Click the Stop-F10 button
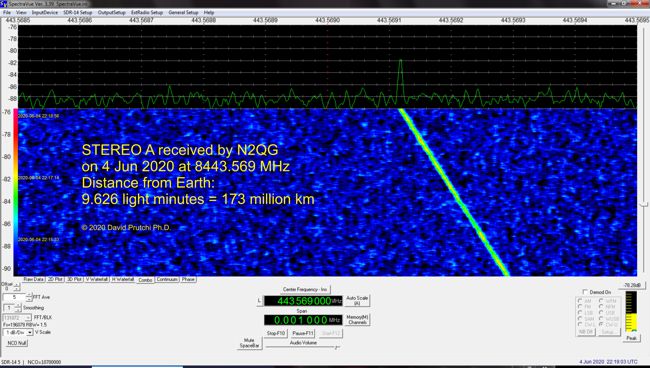The height and width of the screenshot is (368, 650). tap(276, 333)
